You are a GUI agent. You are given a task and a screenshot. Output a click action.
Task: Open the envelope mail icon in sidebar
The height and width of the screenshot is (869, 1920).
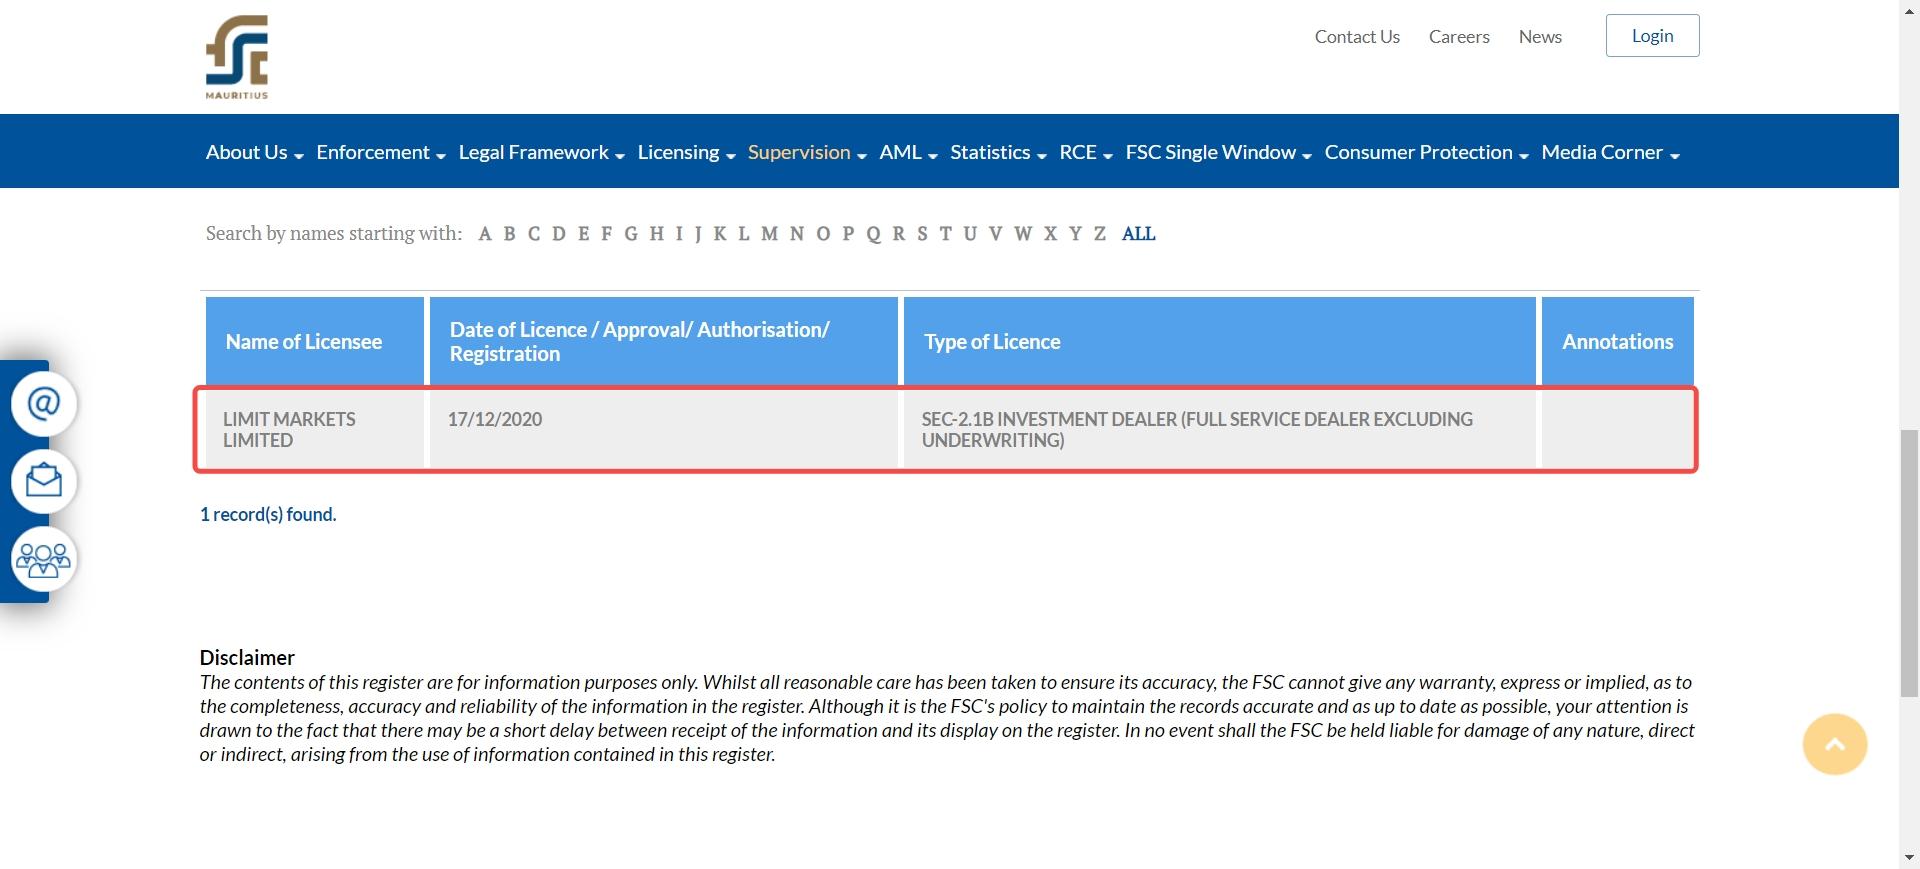(44, 481)
